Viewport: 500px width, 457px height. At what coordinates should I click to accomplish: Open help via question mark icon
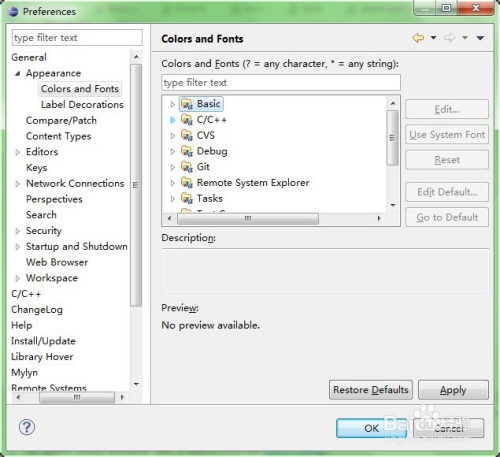tap(27, 427)
